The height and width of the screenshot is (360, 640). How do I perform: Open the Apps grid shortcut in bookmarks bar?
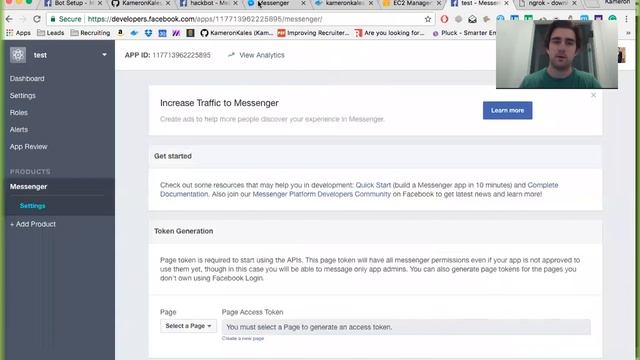18,33
